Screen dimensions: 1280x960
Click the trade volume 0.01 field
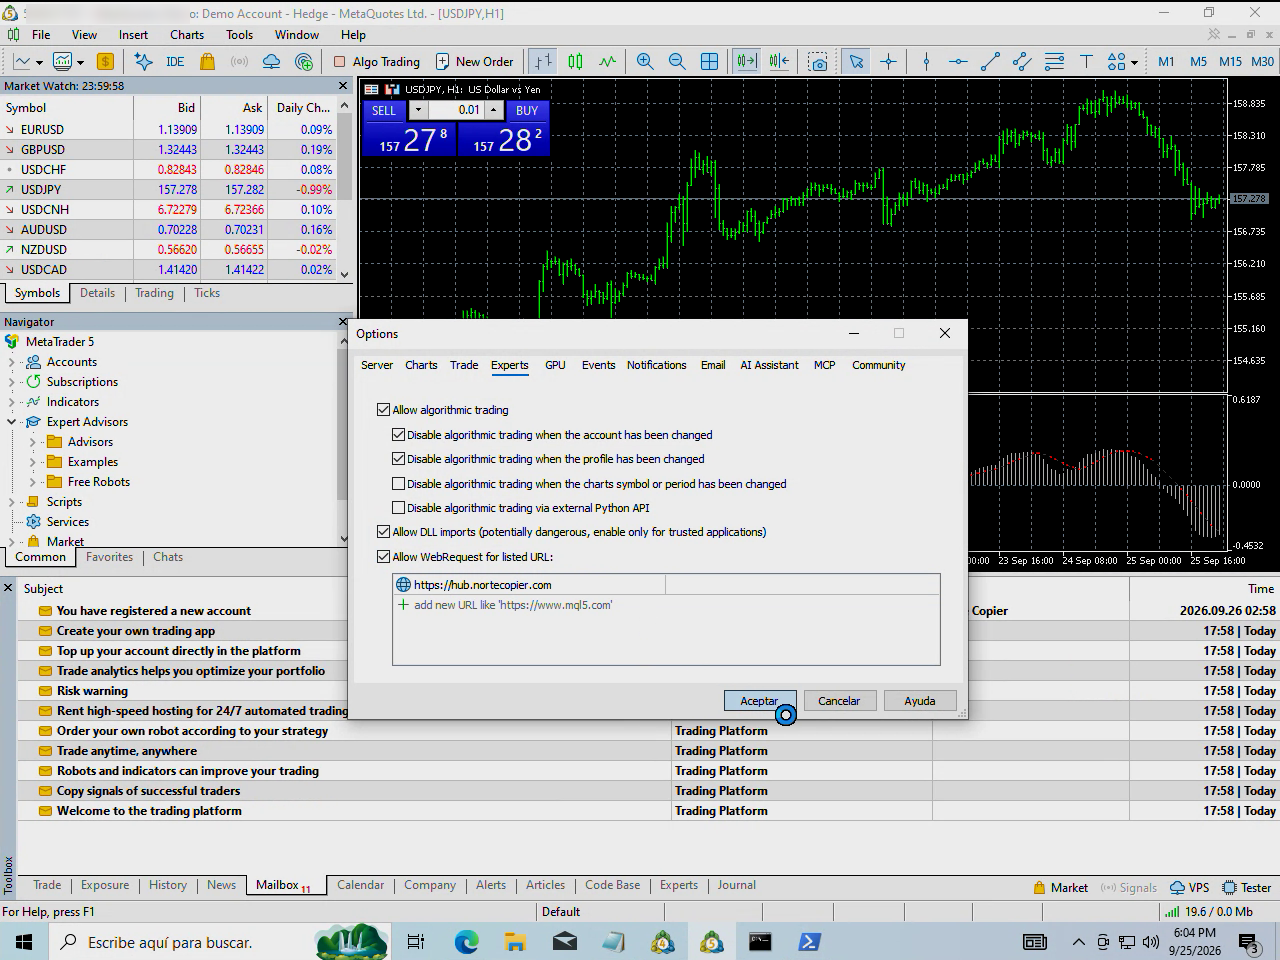click(457, 110)
